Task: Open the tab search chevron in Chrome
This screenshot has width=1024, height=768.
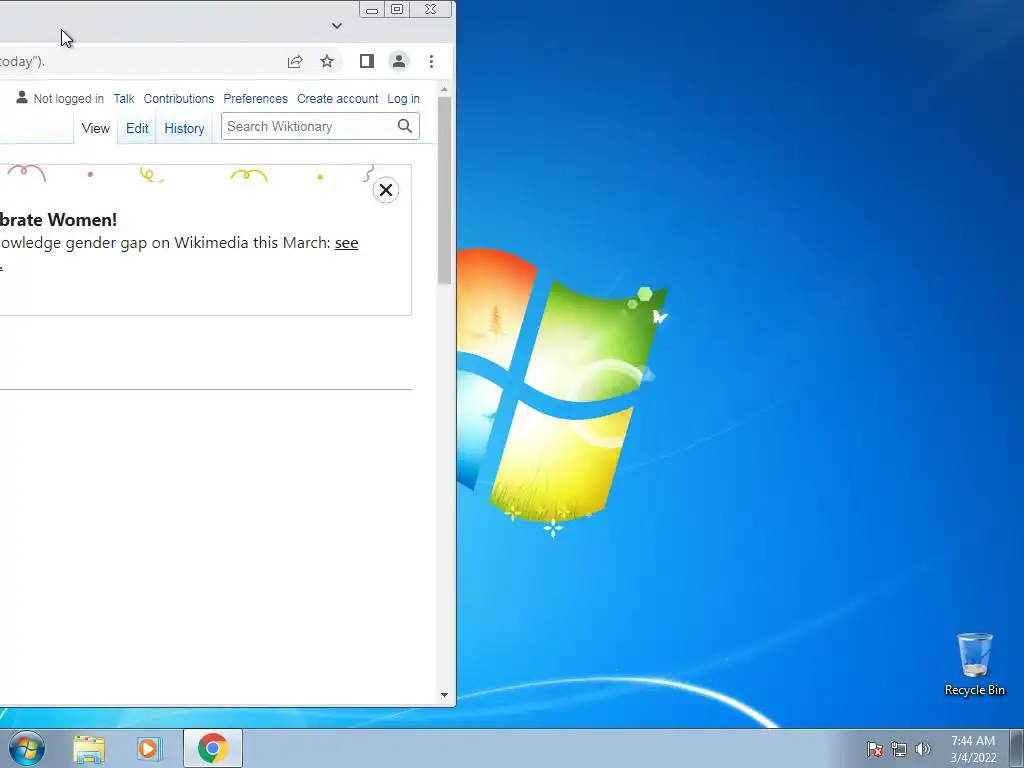Action: pos(337,26)
